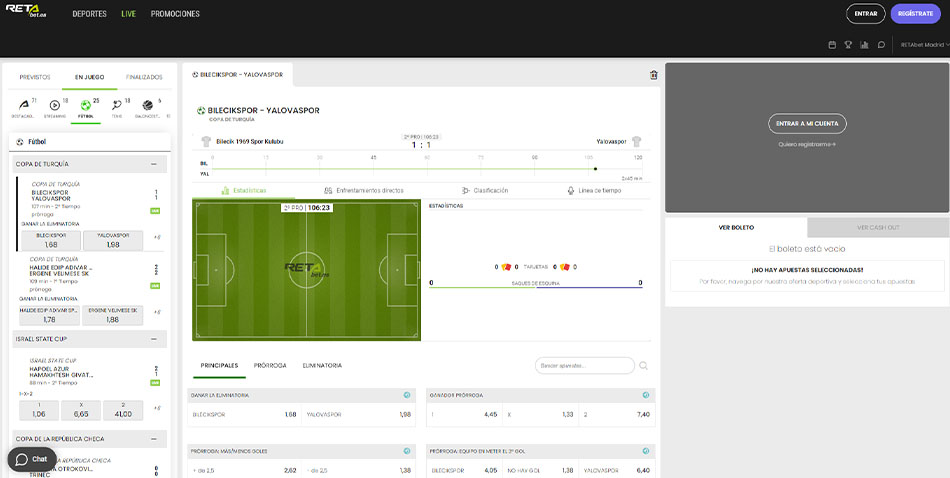Switch to the Ver Boleto tab
The width and height of the screenshot is (950, 478).
click(x=736, y=228)
